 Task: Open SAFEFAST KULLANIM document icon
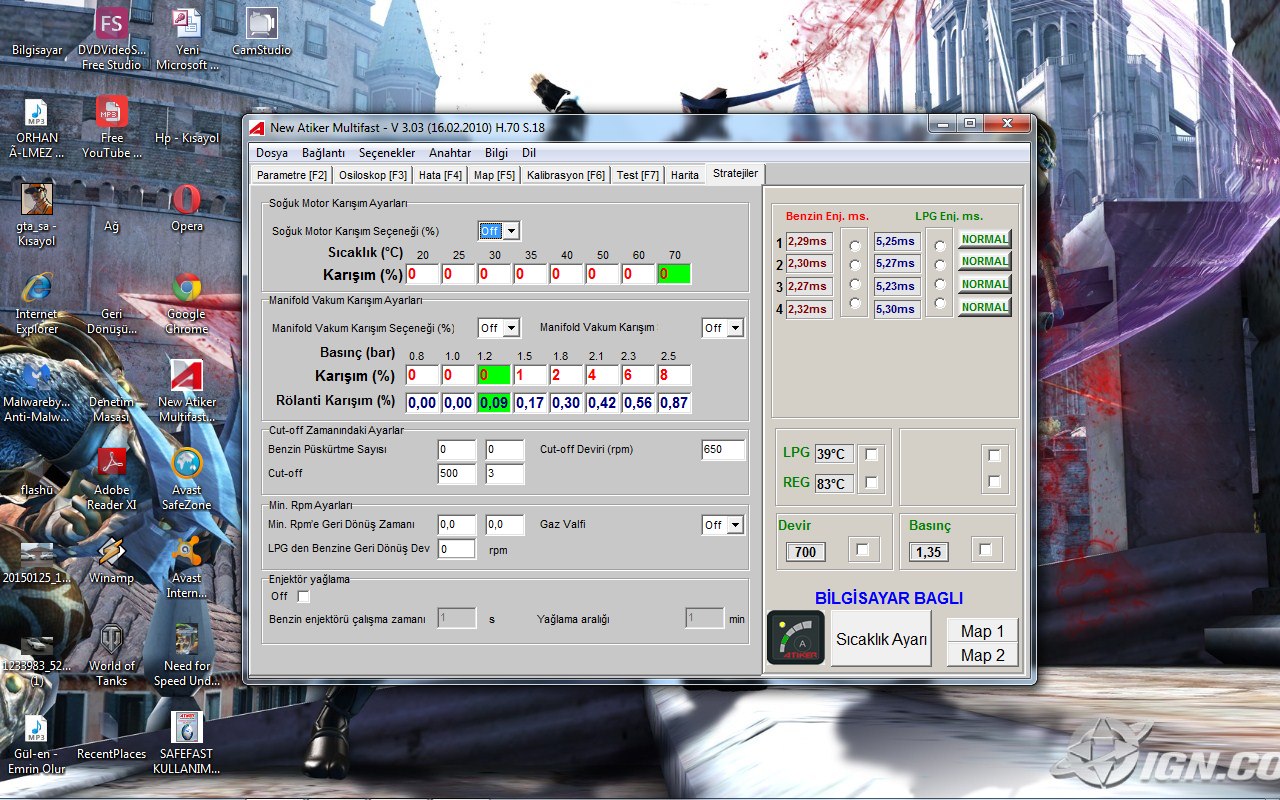pos(187,743)
